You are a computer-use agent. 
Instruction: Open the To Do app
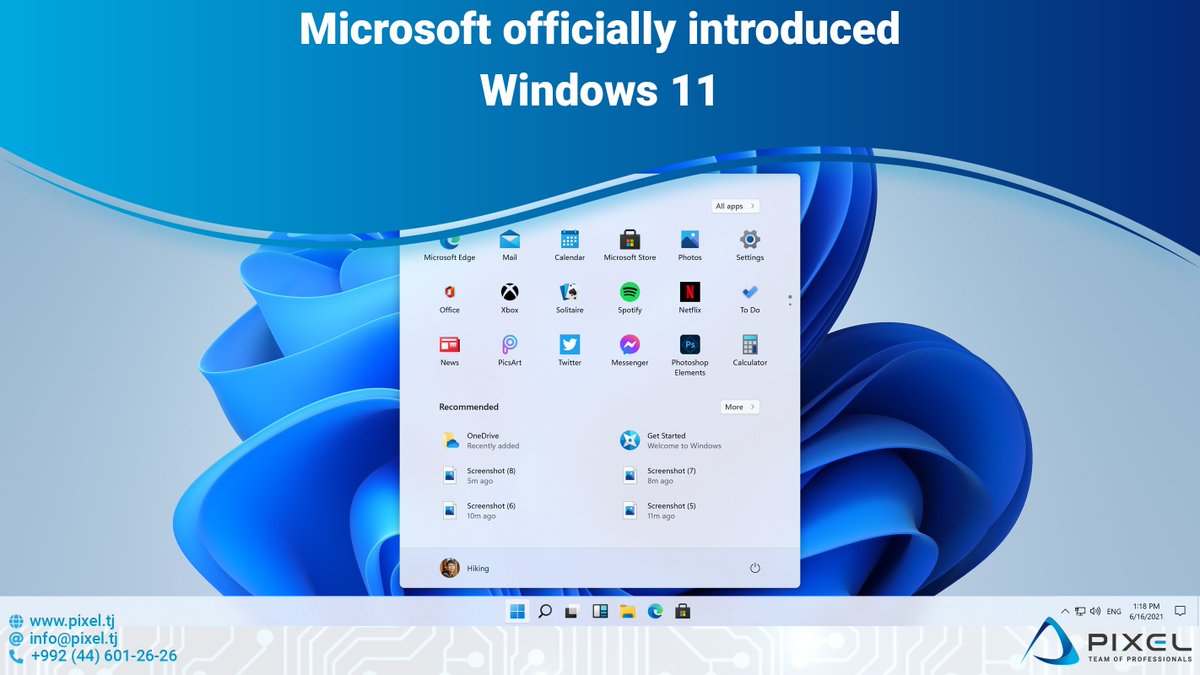[x=750, y=299]
